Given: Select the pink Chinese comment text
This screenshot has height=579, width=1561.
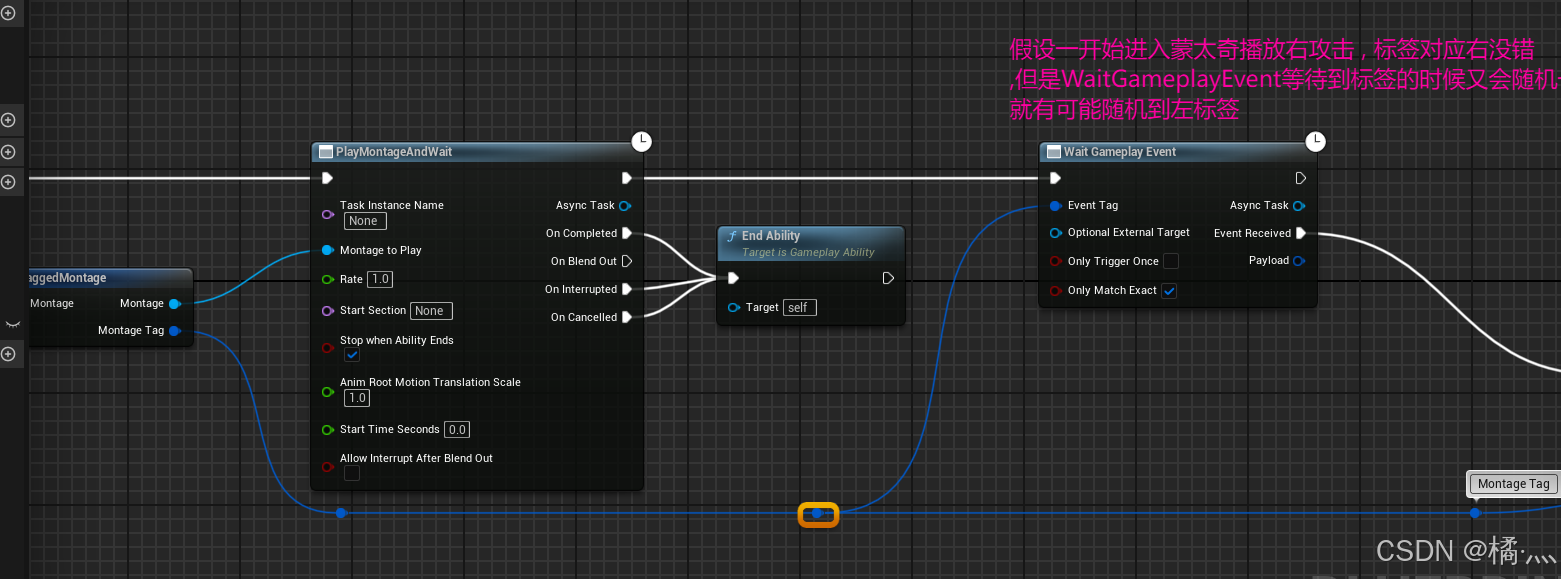Looking at the screenshot, I should (x=1284, y=79).
